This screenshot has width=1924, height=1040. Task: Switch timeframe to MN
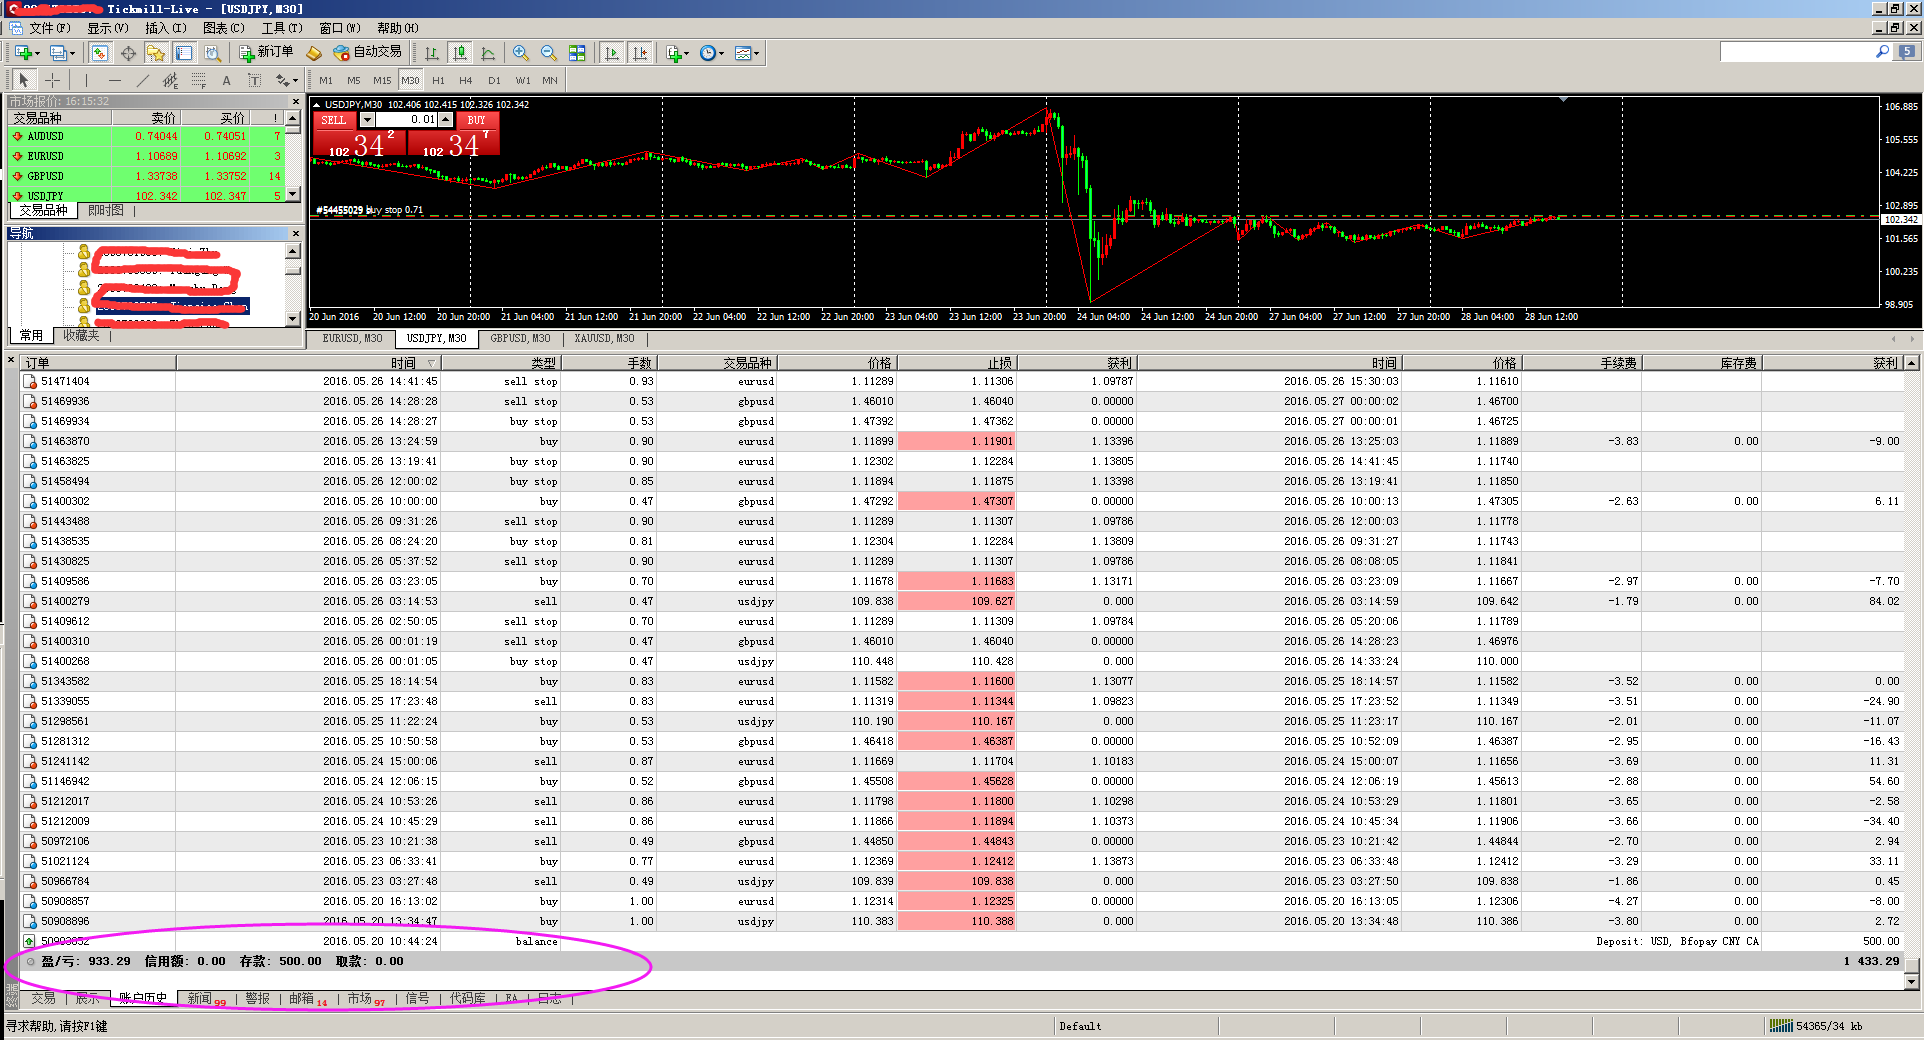(x=550, y=80)
